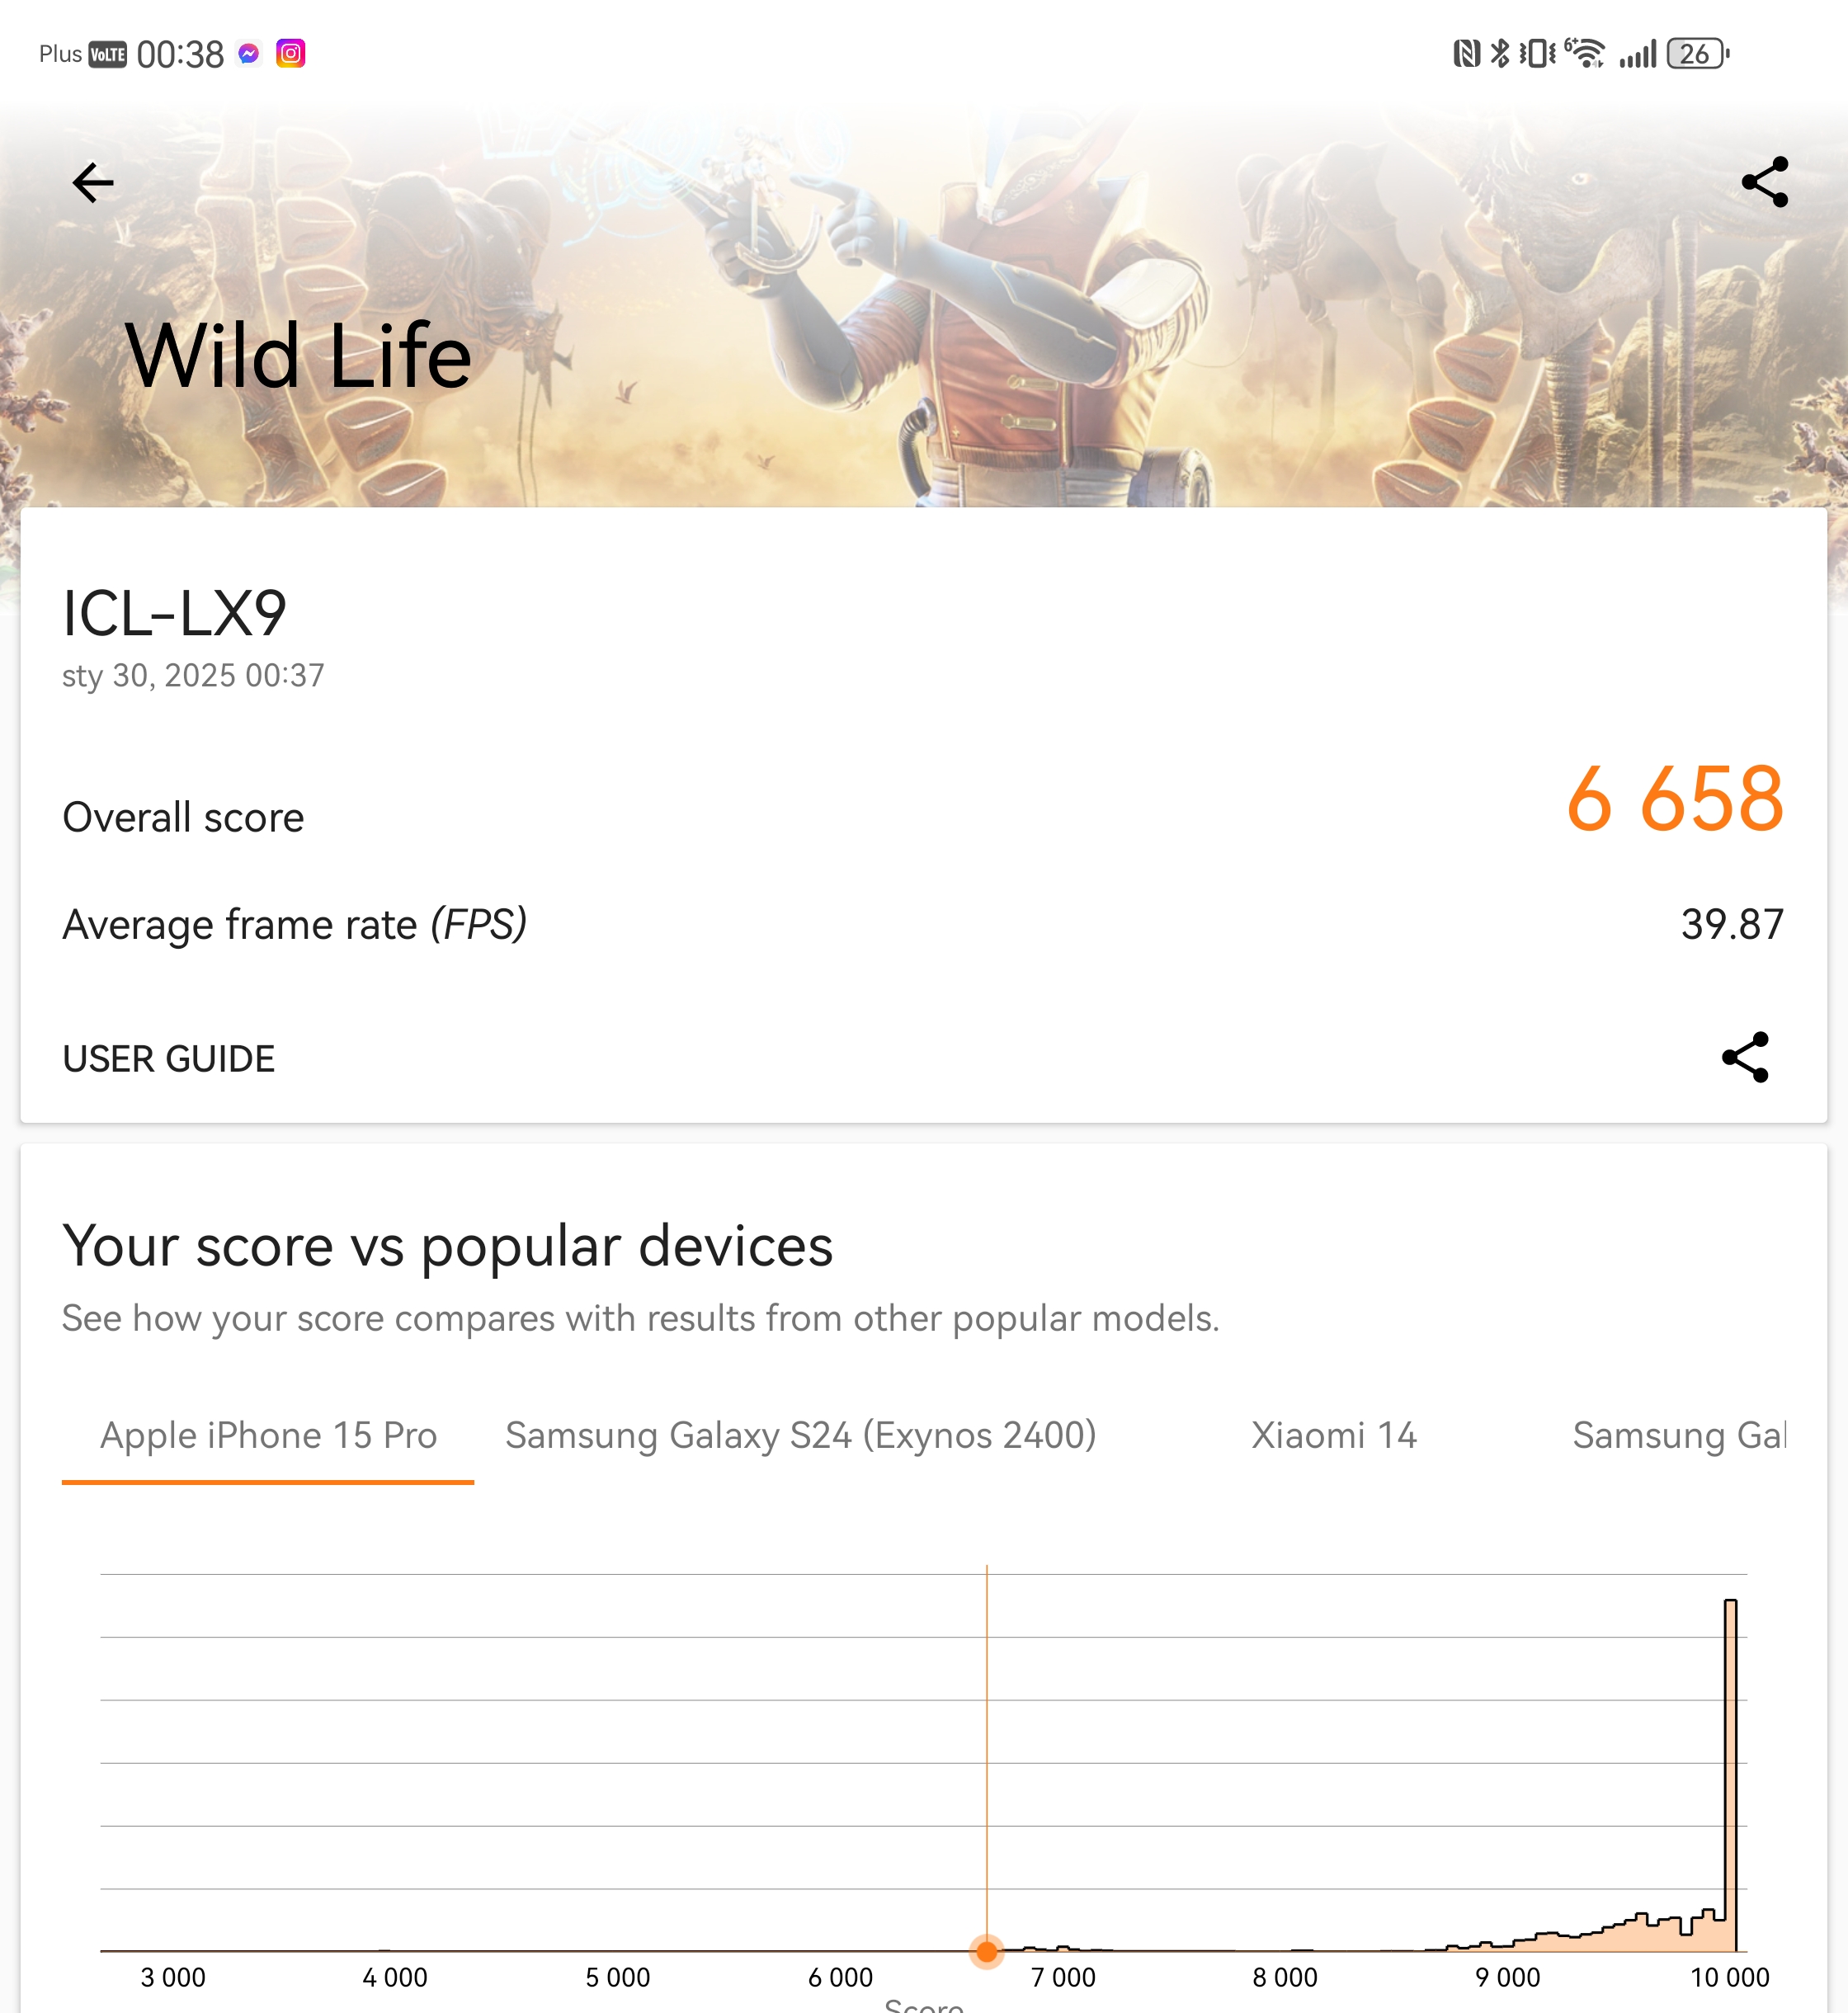Select the Apple iPhone 15 Pro tab
Screen dimensions: 1848x2013
click(x=268, y=1435)
